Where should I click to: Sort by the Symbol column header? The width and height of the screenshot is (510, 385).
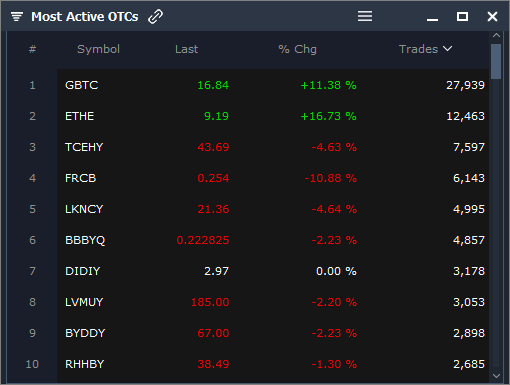pyautogui.click(x=98, y=49)
